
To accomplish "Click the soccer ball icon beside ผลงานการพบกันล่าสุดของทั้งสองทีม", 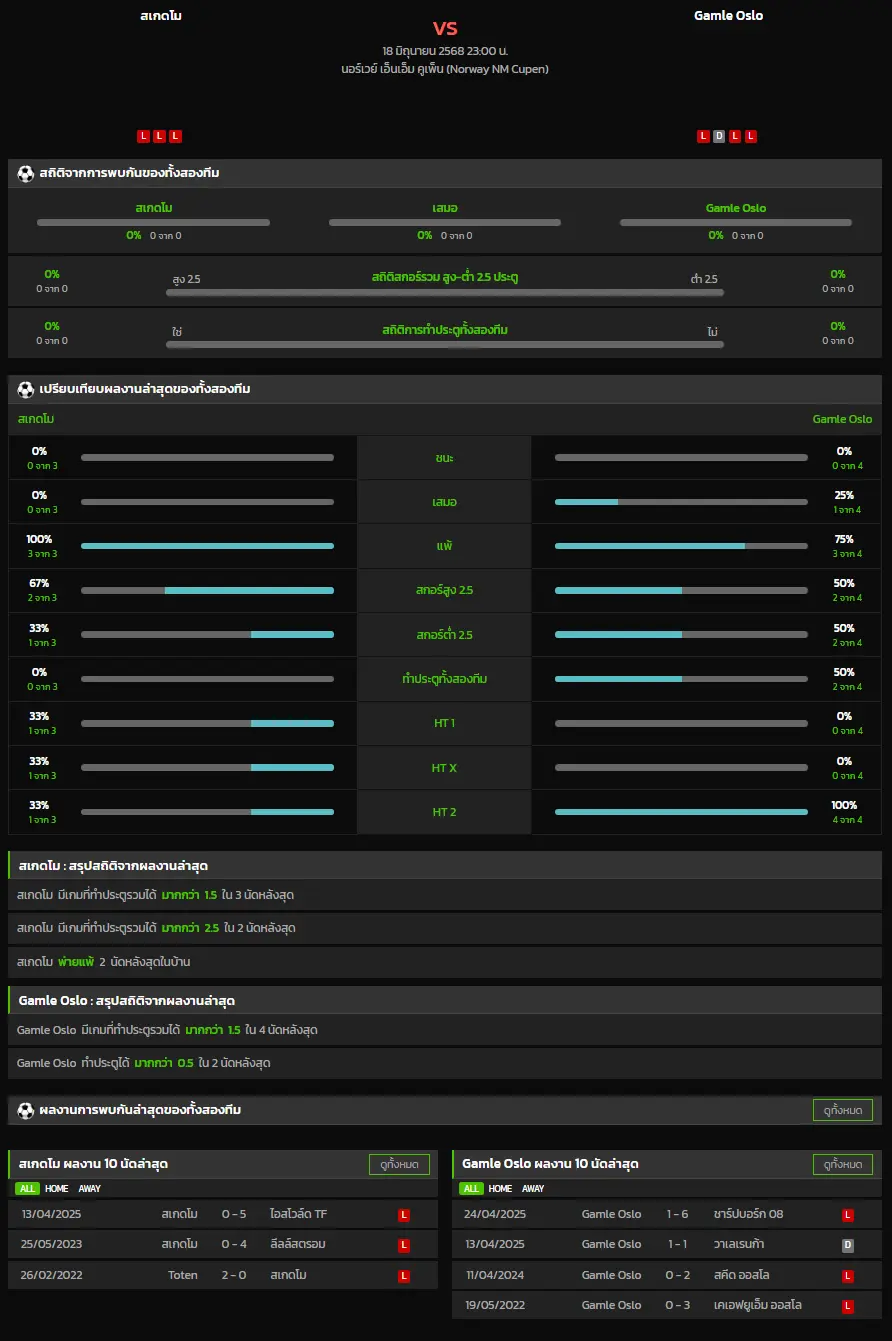I will pyautogui.click(x=26, y=1110).
